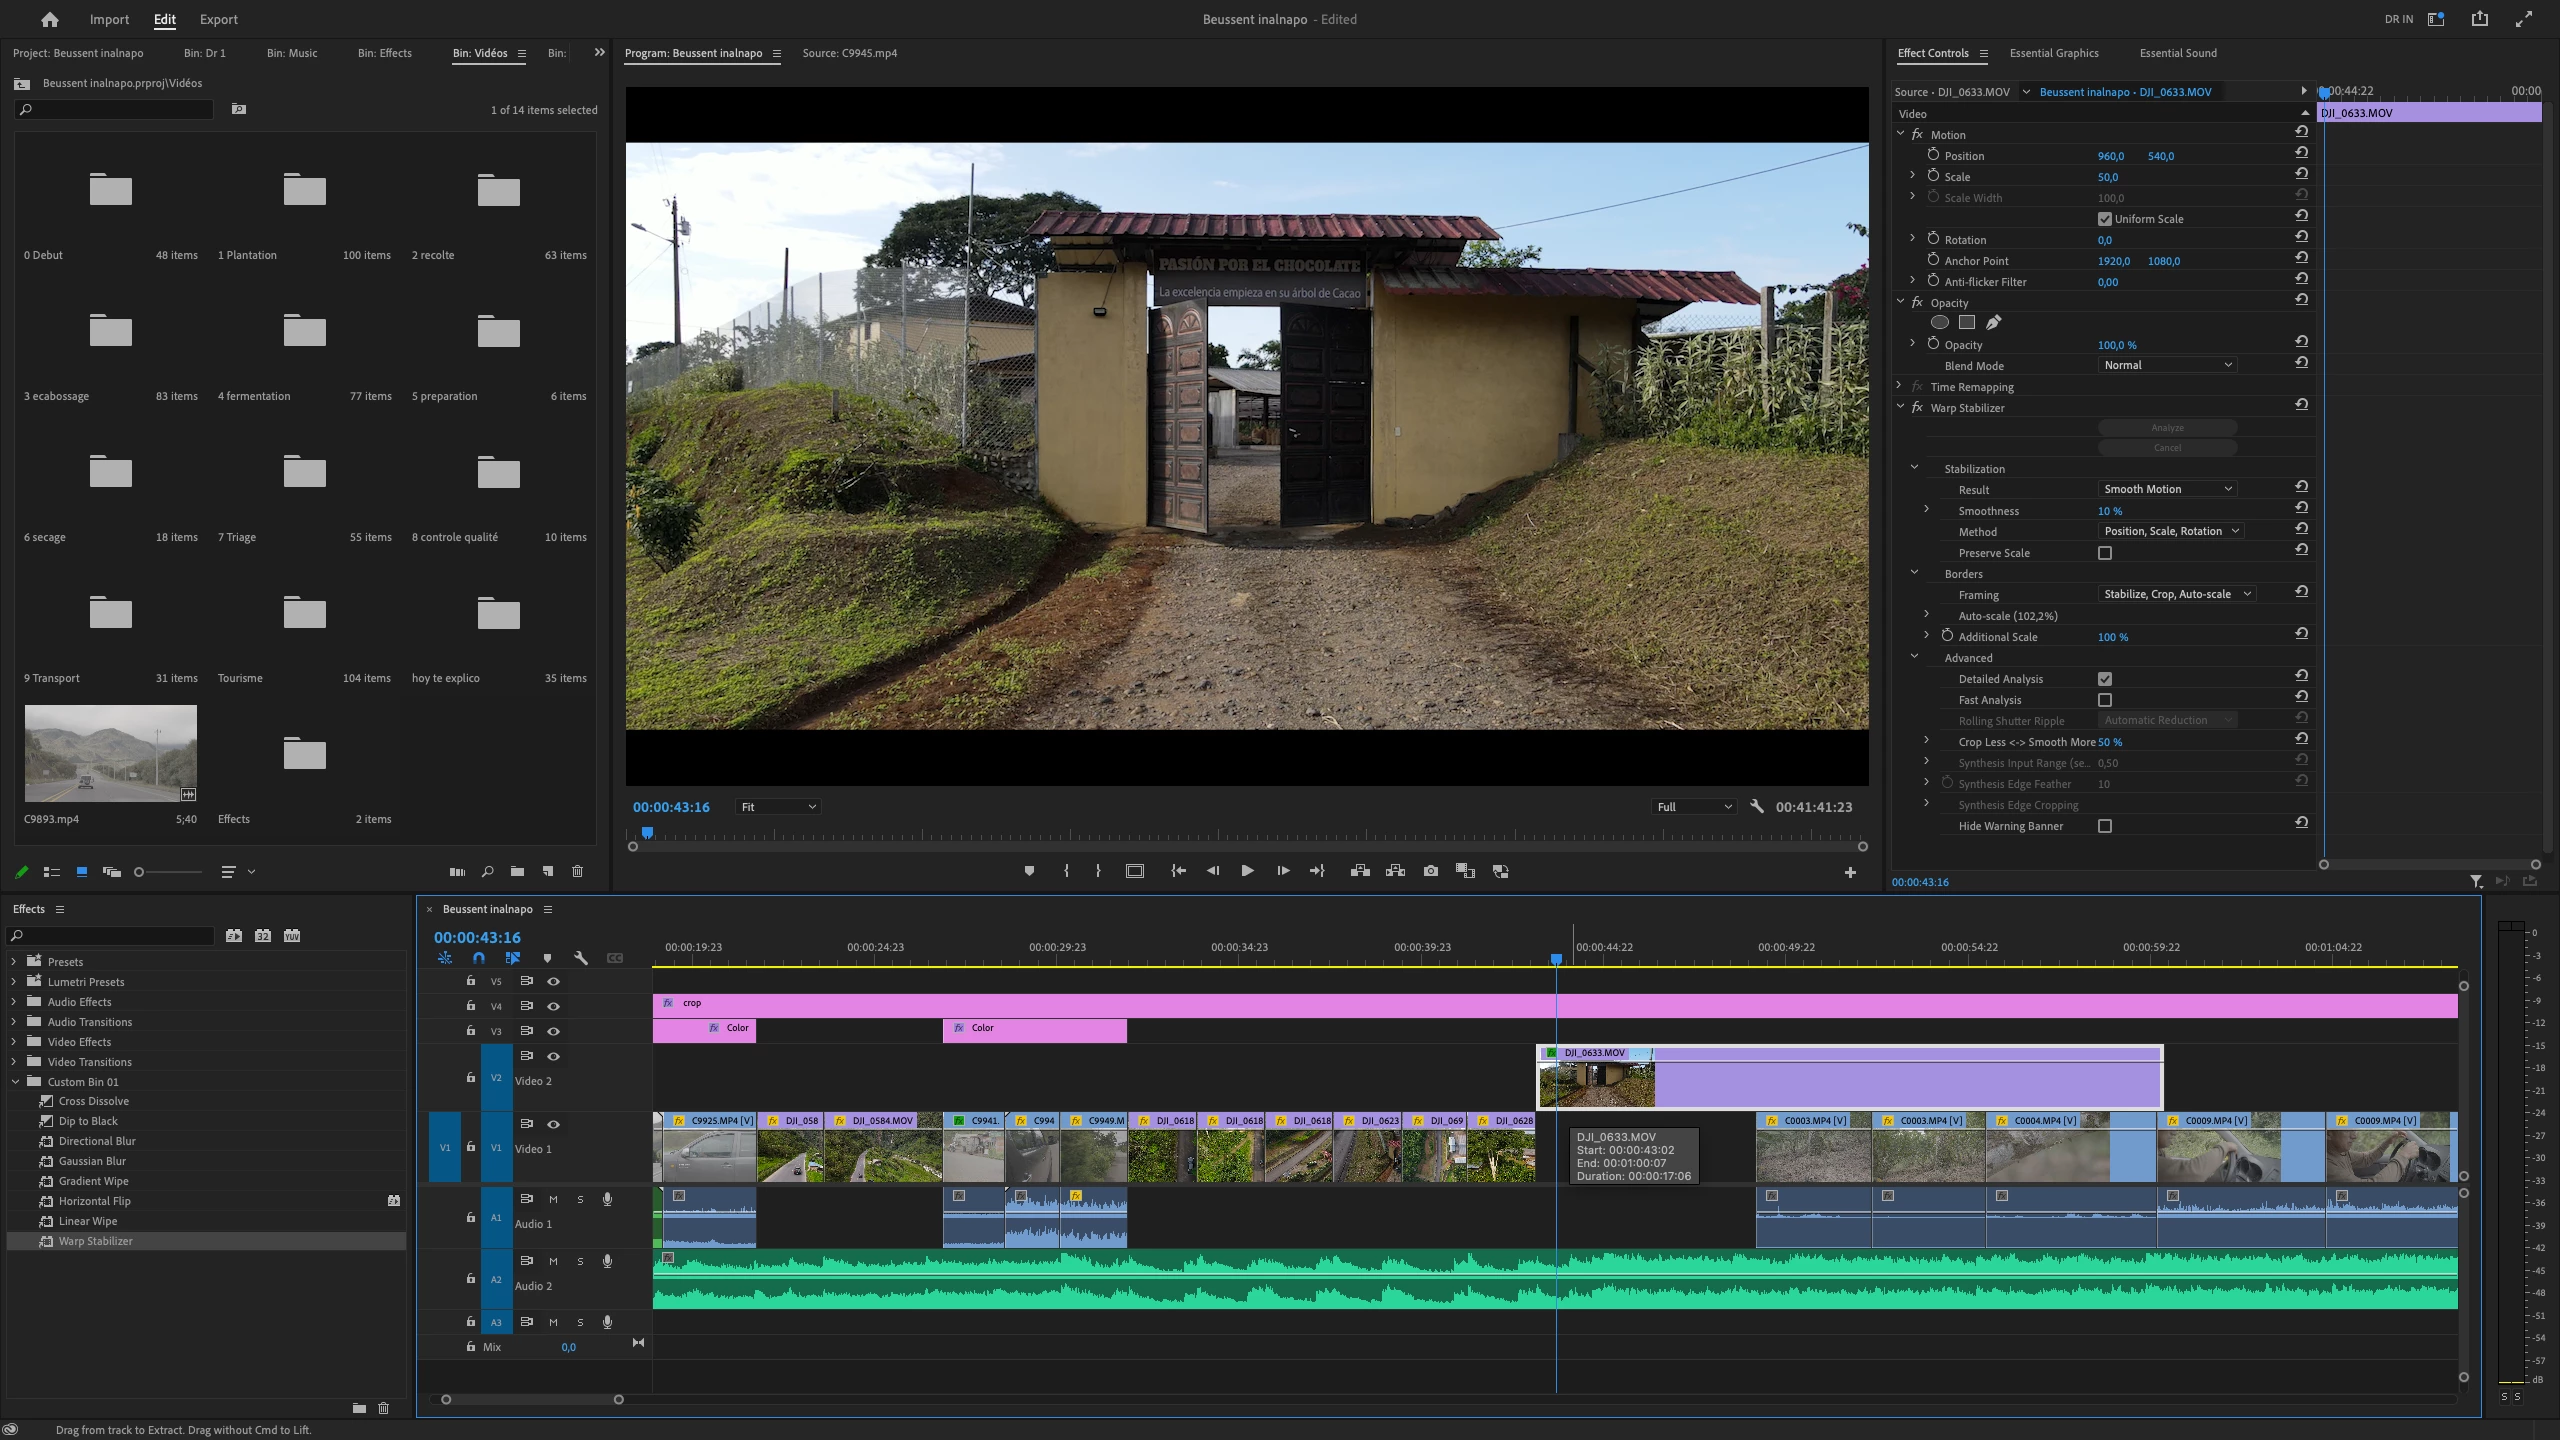Click the blue Position X value 960,0
2560x1440 pixels.
[x=2110, y=156]
